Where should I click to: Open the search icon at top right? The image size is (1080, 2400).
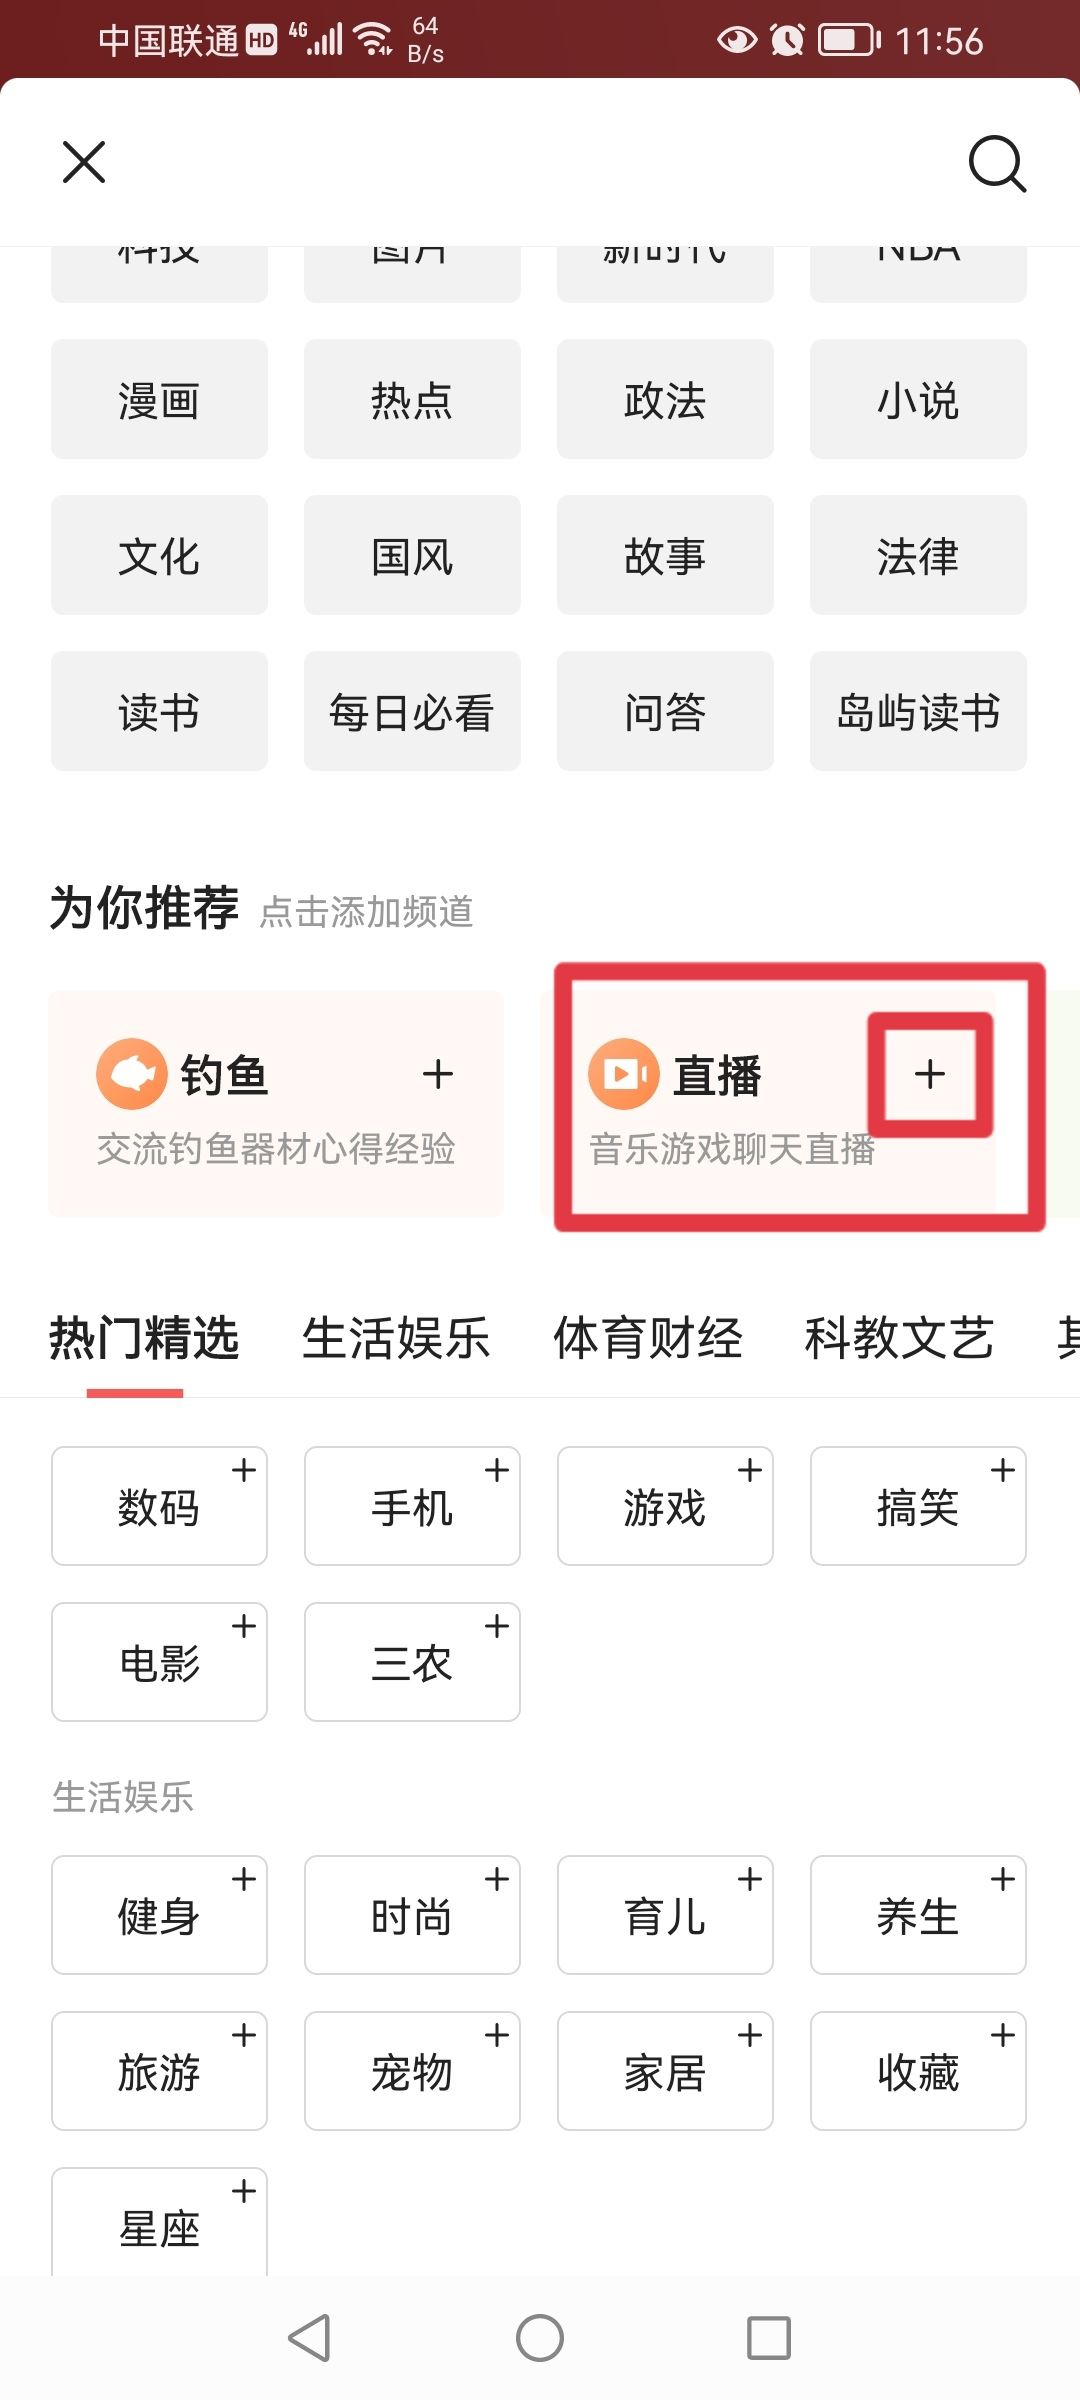coord(997,163)
